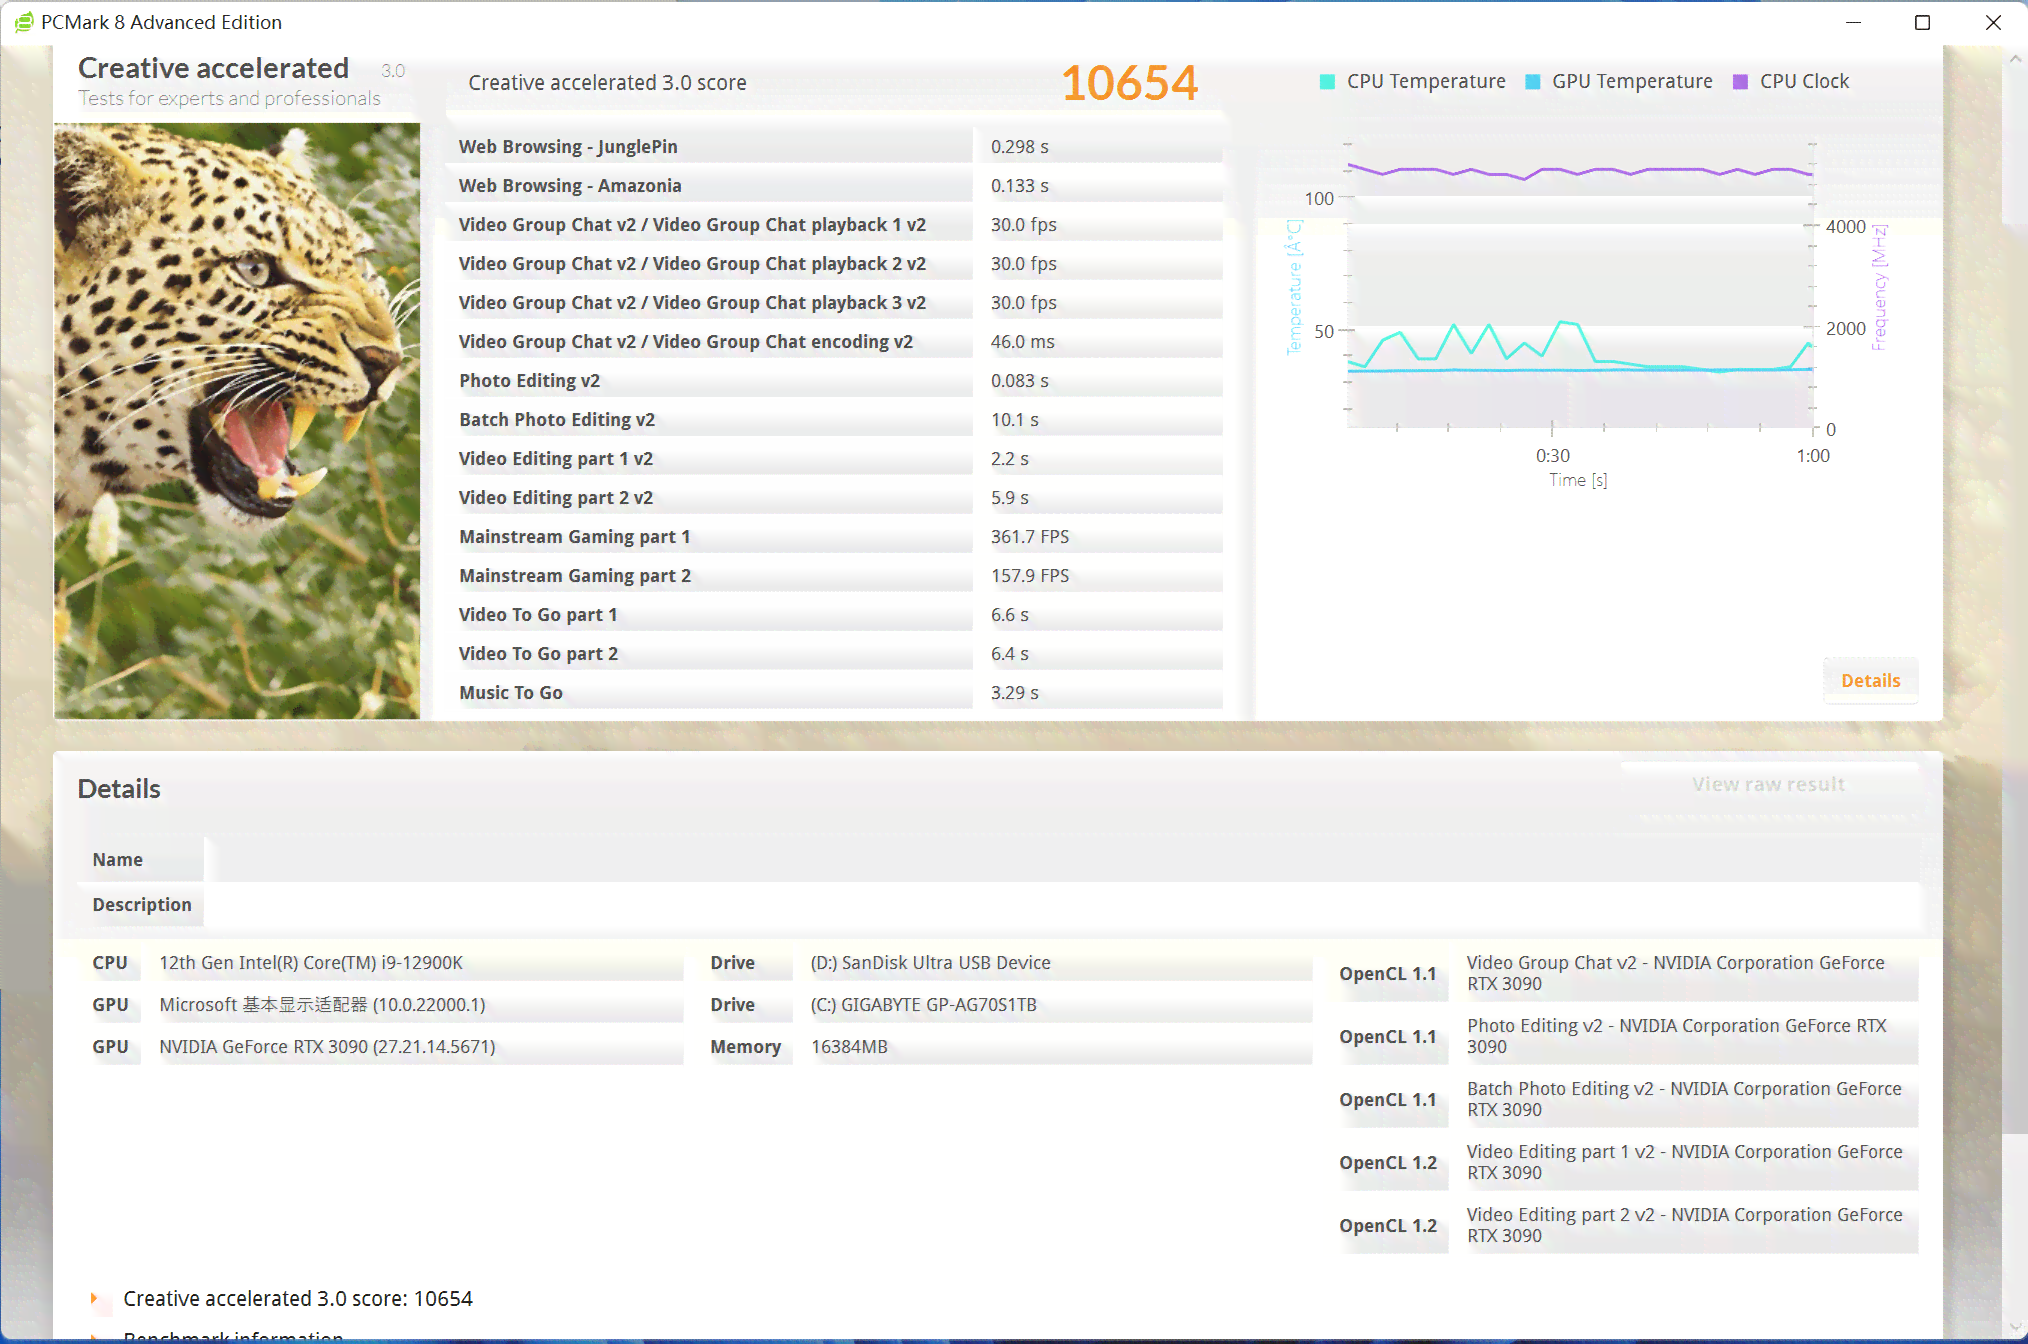Select the Photo Editing v2 row
2028x1344 pixels.
pos(835,380)
